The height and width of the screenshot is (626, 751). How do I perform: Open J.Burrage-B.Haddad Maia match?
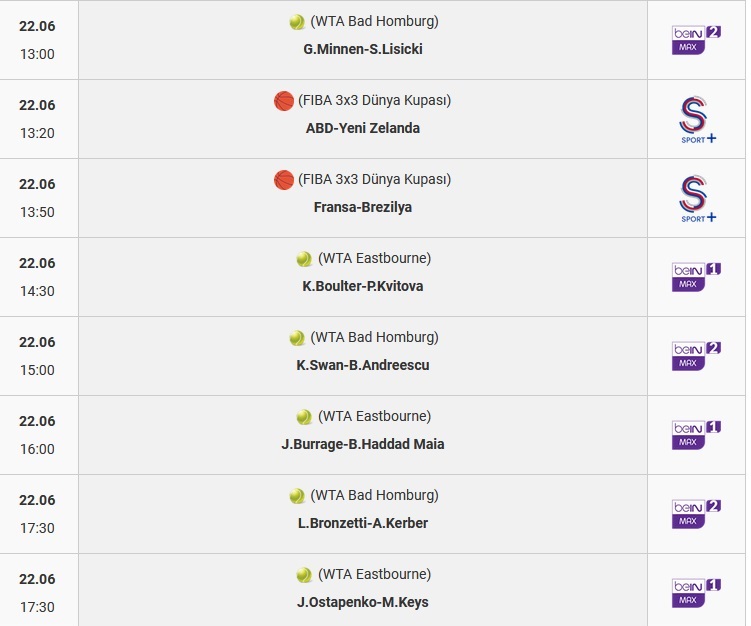click(x=363, y=444)
